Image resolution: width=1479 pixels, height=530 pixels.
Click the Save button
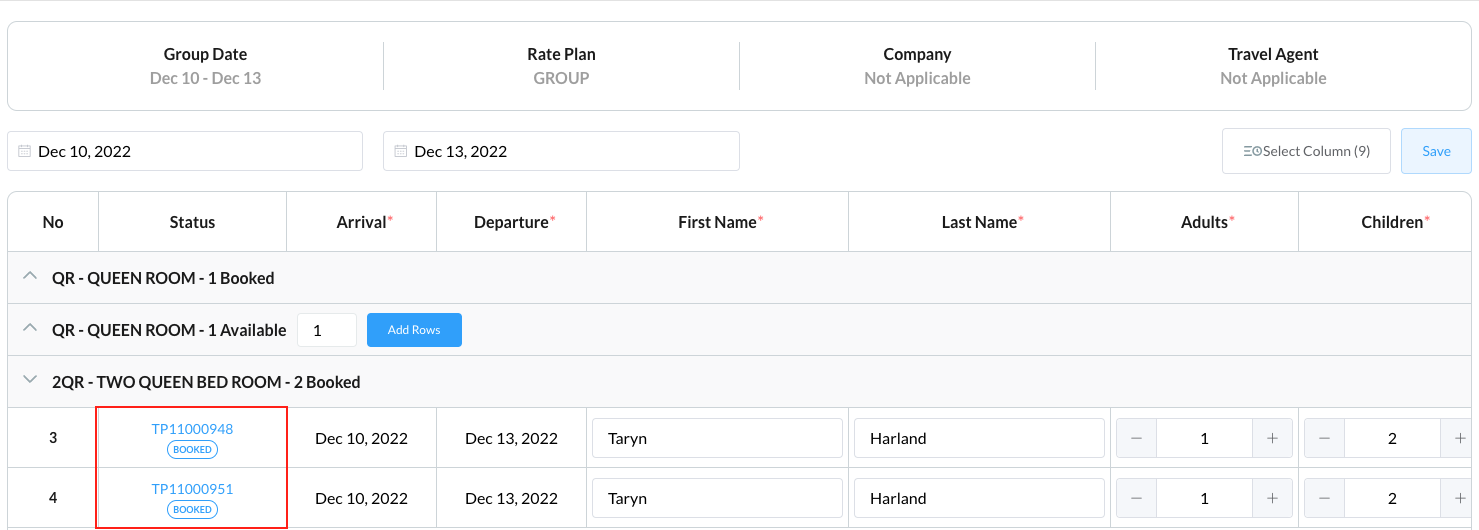(1436, 151)
